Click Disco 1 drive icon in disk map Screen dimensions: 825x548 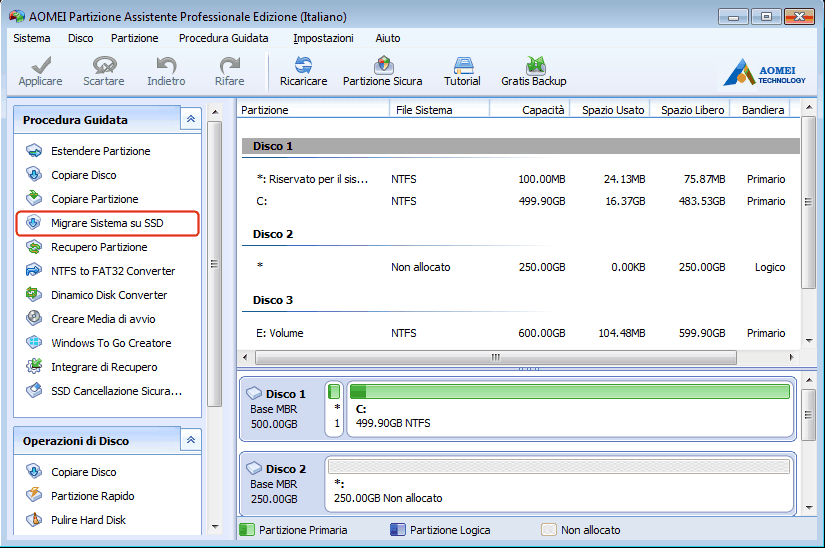tap(254, 393)
